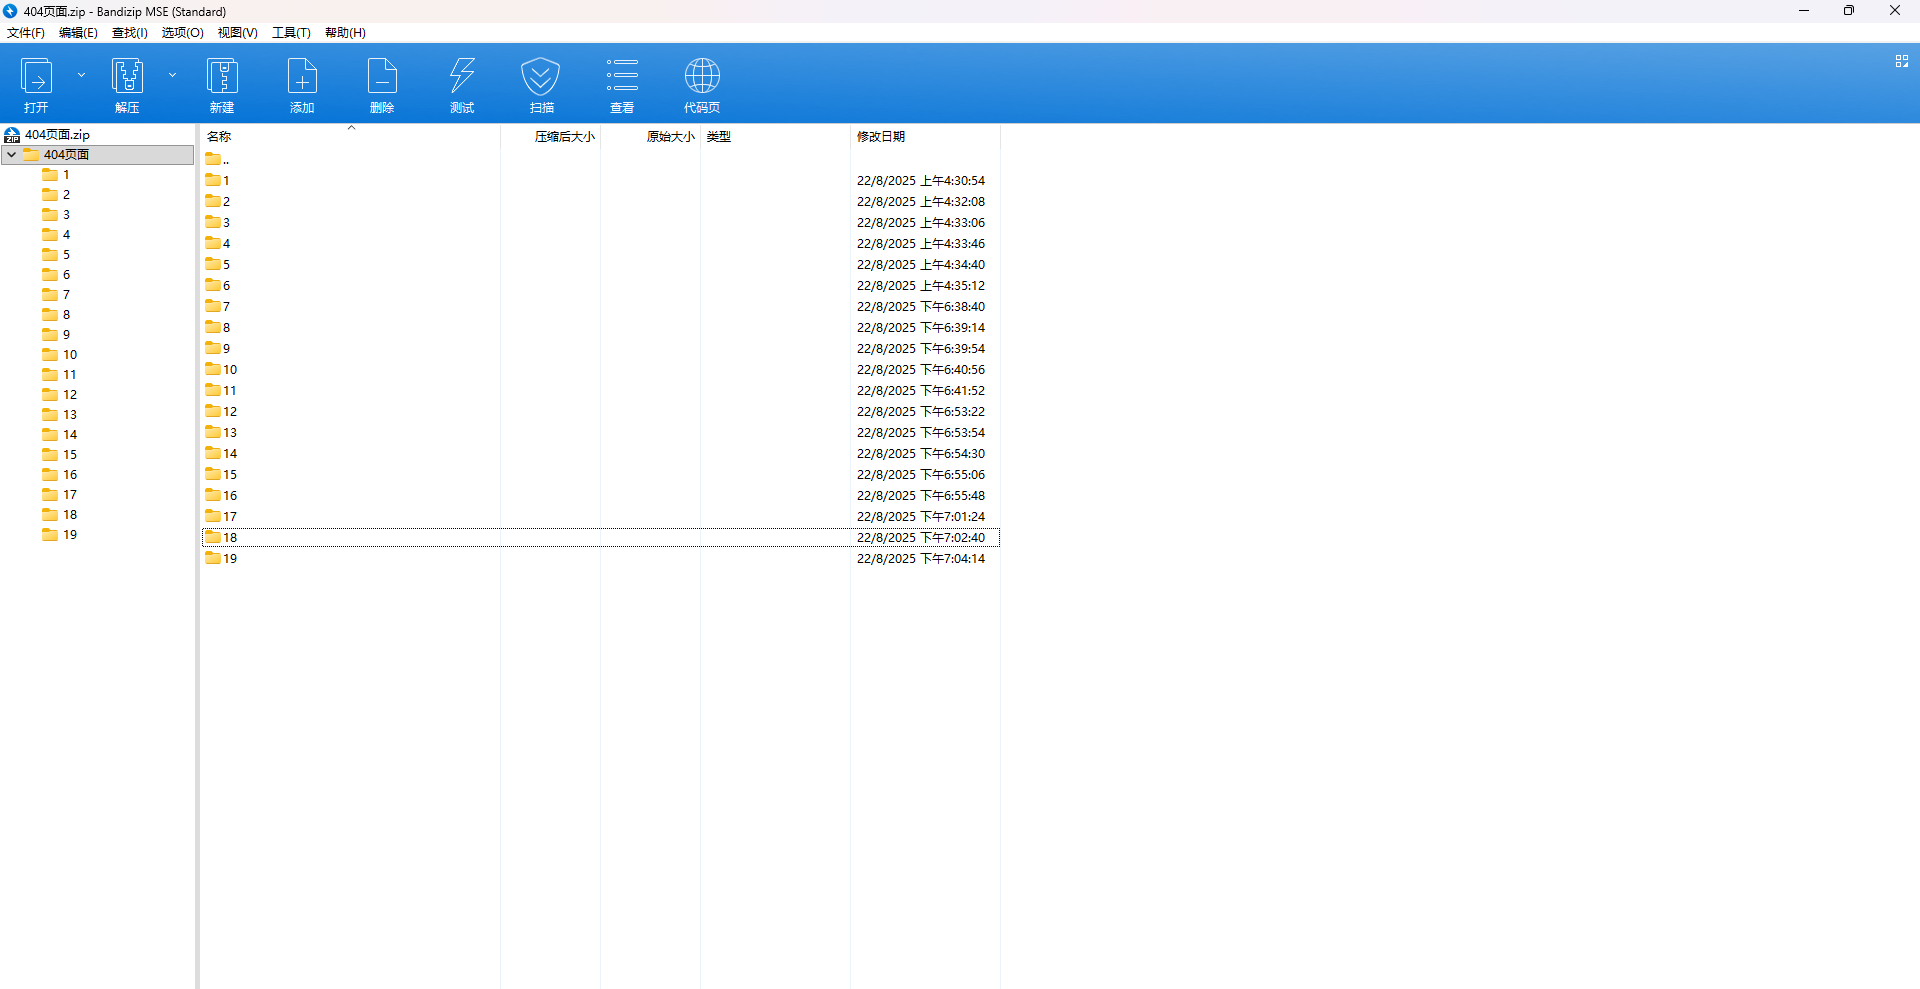The image size is (1920, 989).
Task: Open the 查找(I) menu
Action: 130,33
